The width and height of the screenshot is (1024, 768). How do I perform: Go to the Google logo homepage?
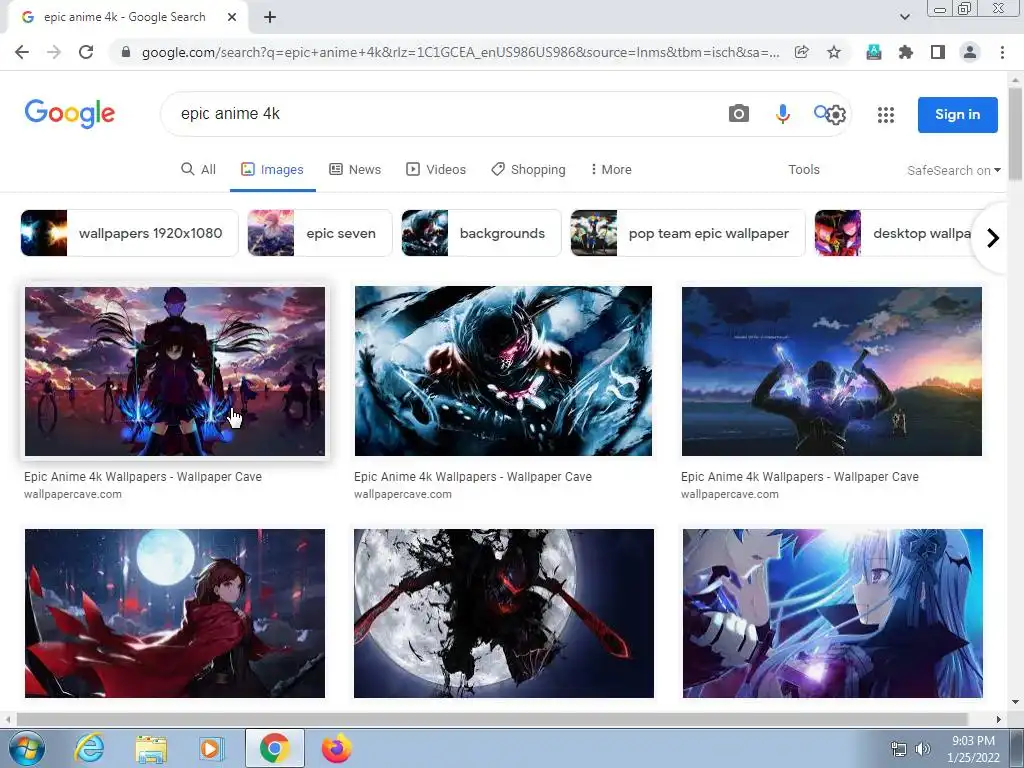(x=70, y=114)
